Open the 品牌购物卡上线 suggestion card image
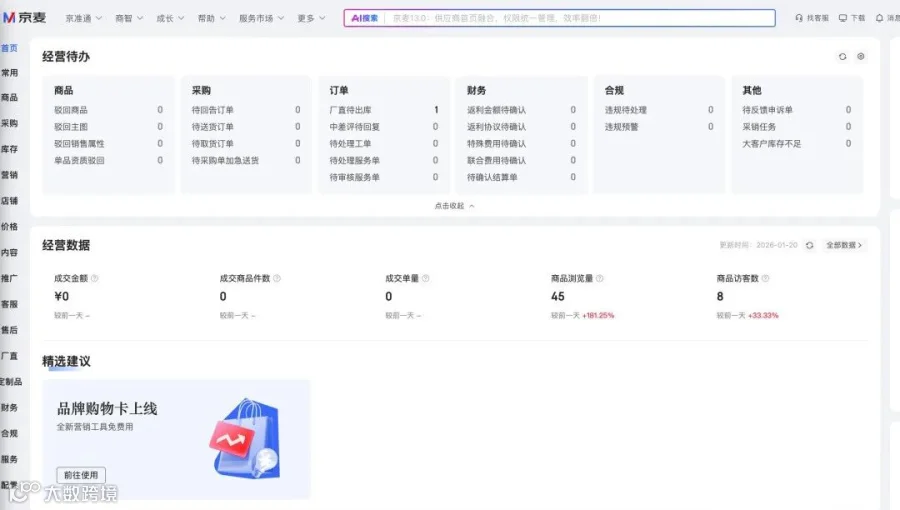 click(x=246, y=438)
